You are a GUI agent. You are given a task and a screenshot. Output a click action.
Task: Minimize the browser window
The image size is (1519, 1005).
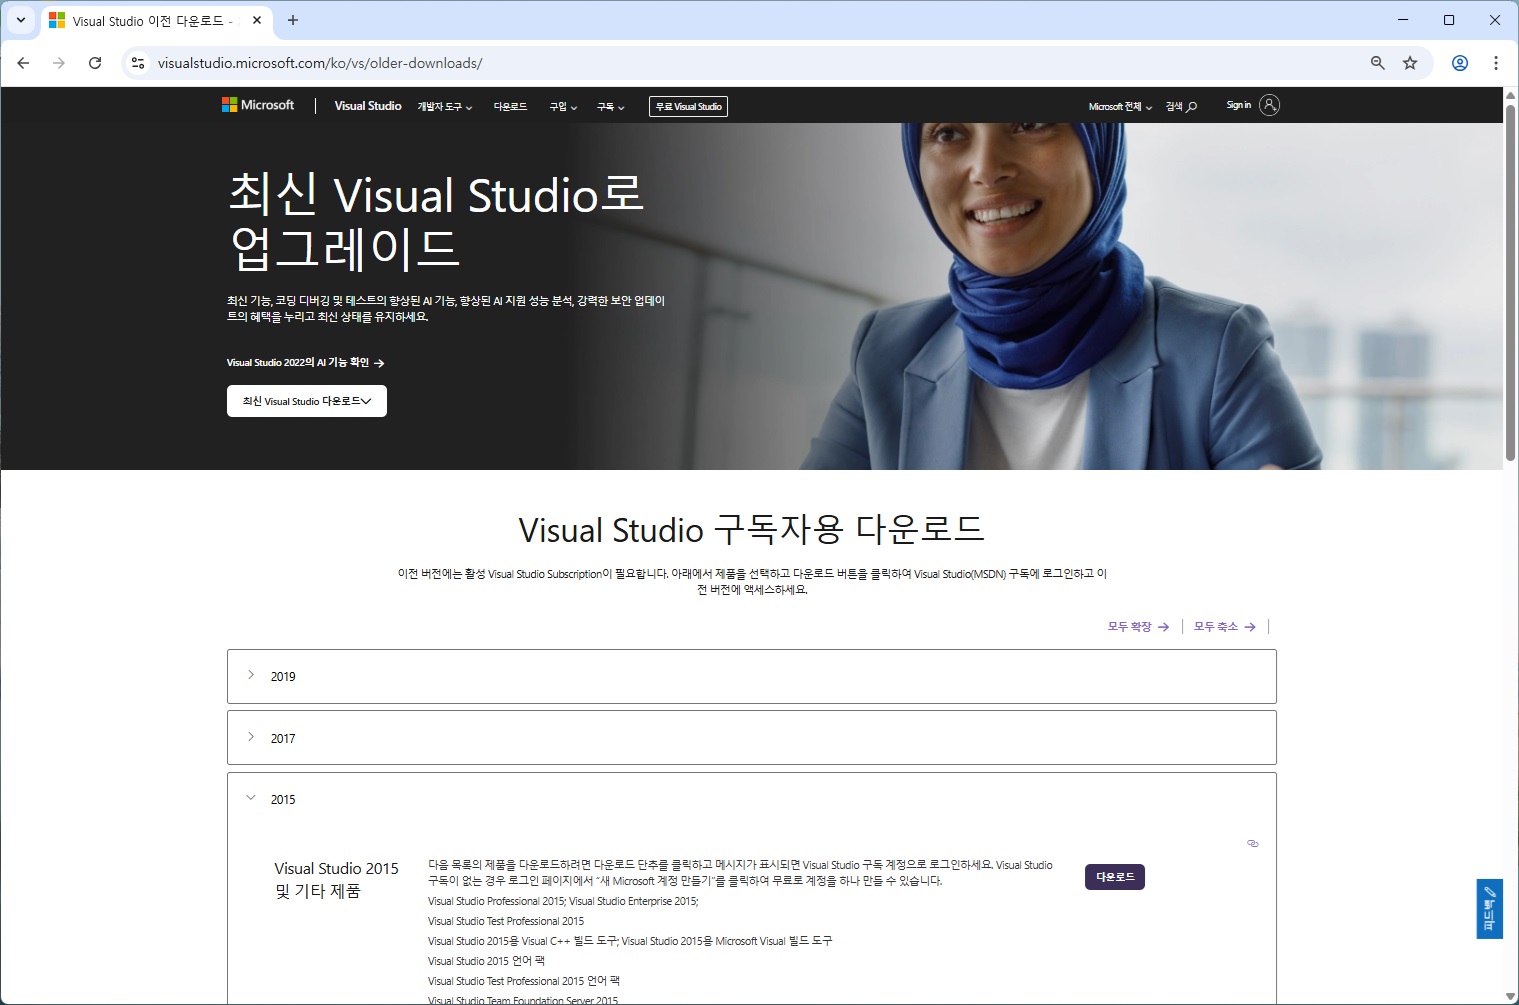(x=1403, y=20)
